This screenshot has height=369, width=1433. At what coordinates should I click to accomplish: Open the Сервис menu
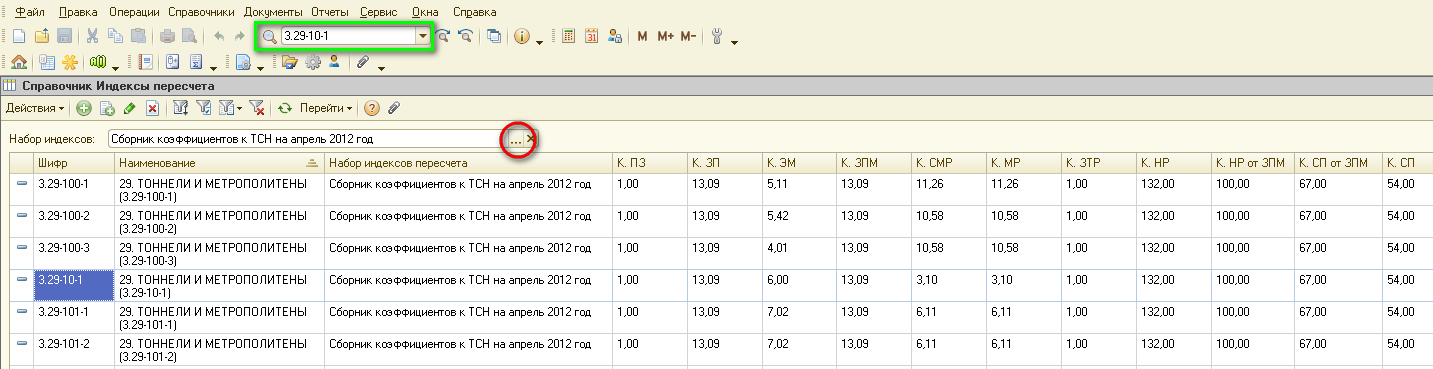coord(377,12)
